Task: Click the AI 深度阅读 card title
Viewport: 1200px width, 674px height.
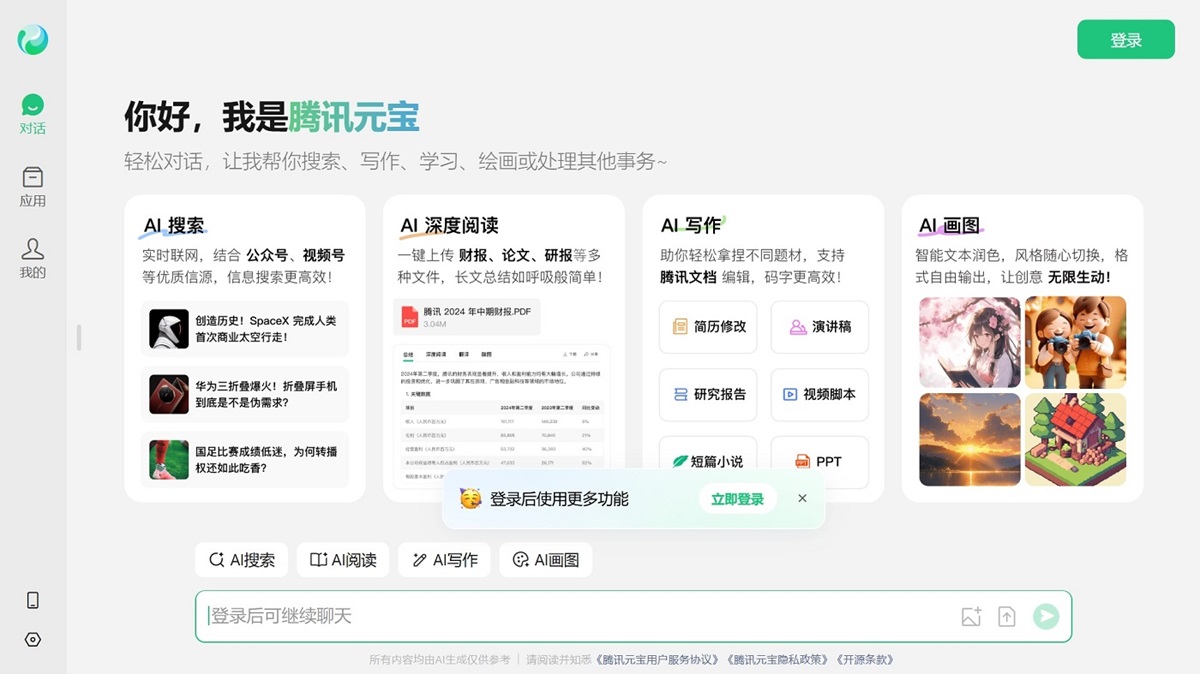Action: coord(449,225)
